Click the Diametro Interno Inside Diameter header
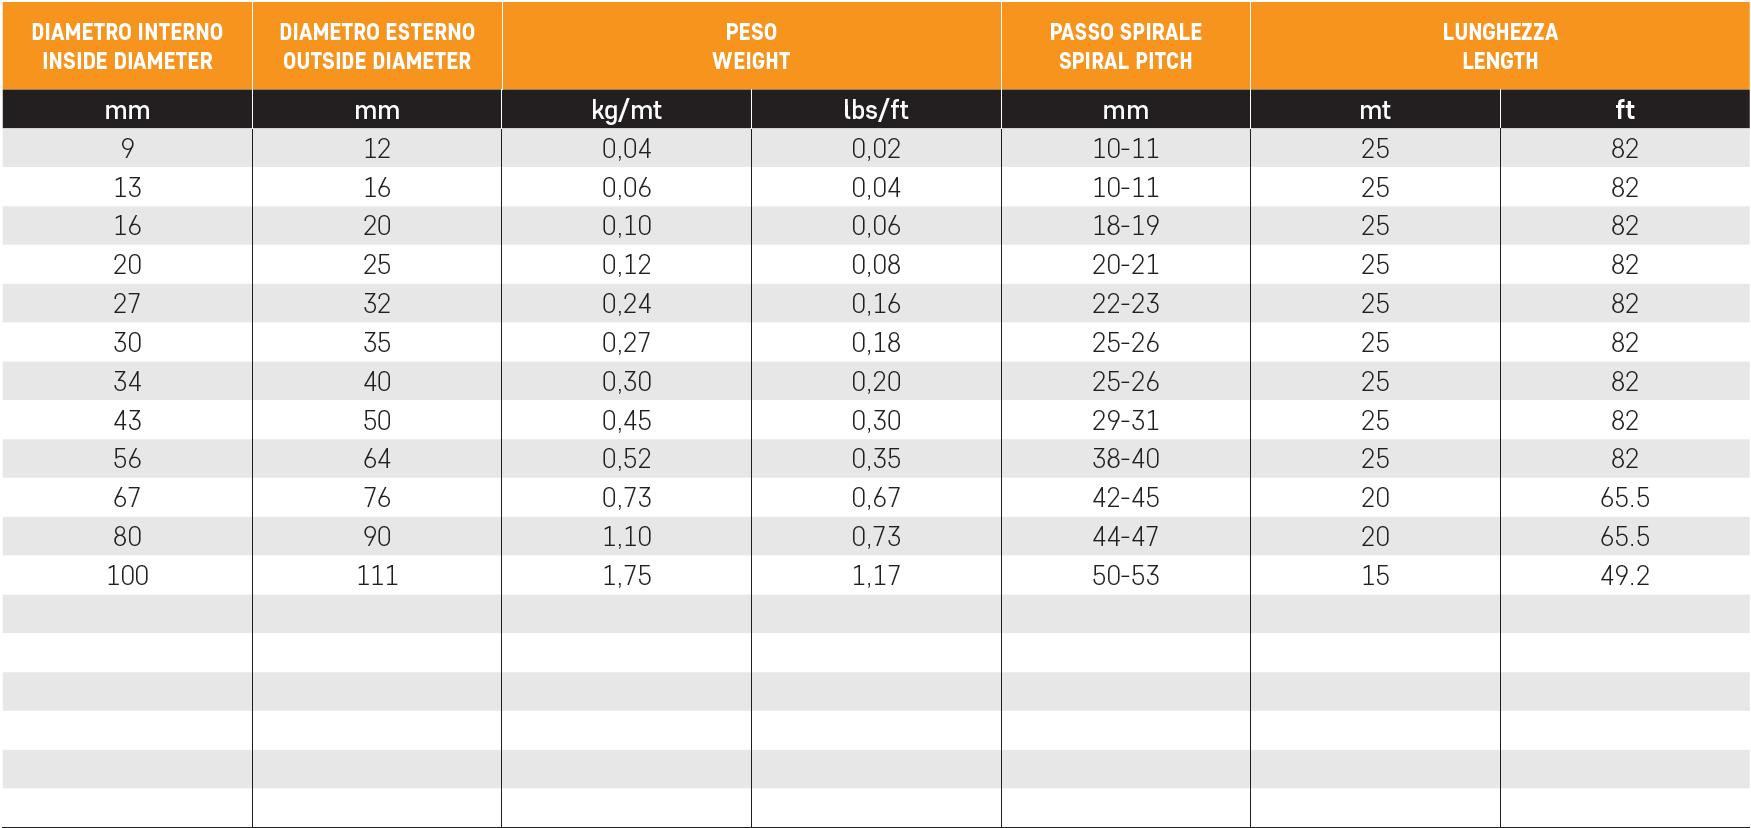Image resolution: width=1751 pixels, height=828 pixels. (x=127, y=46)
